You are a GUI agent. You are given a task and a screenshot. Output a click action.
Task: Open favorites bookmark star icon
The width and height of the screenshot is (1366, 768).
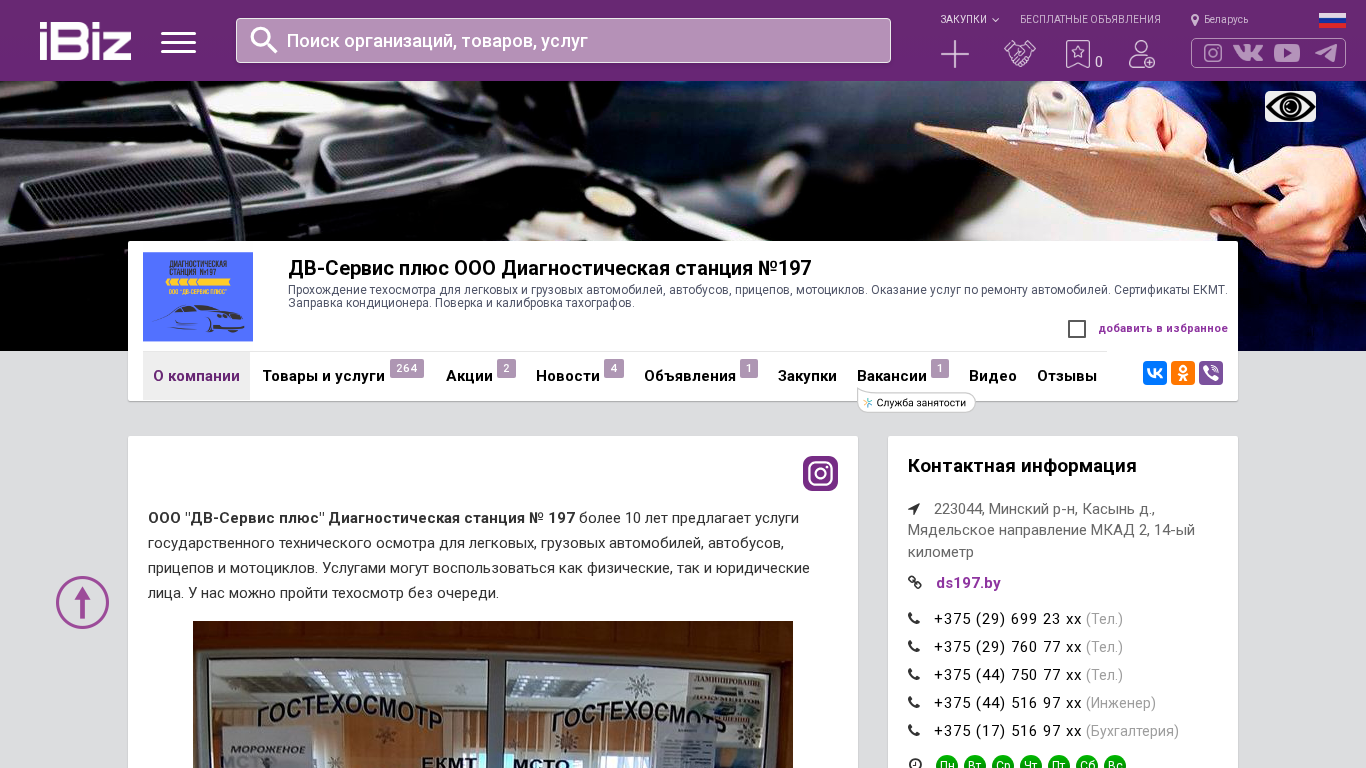click(1077, 54)
